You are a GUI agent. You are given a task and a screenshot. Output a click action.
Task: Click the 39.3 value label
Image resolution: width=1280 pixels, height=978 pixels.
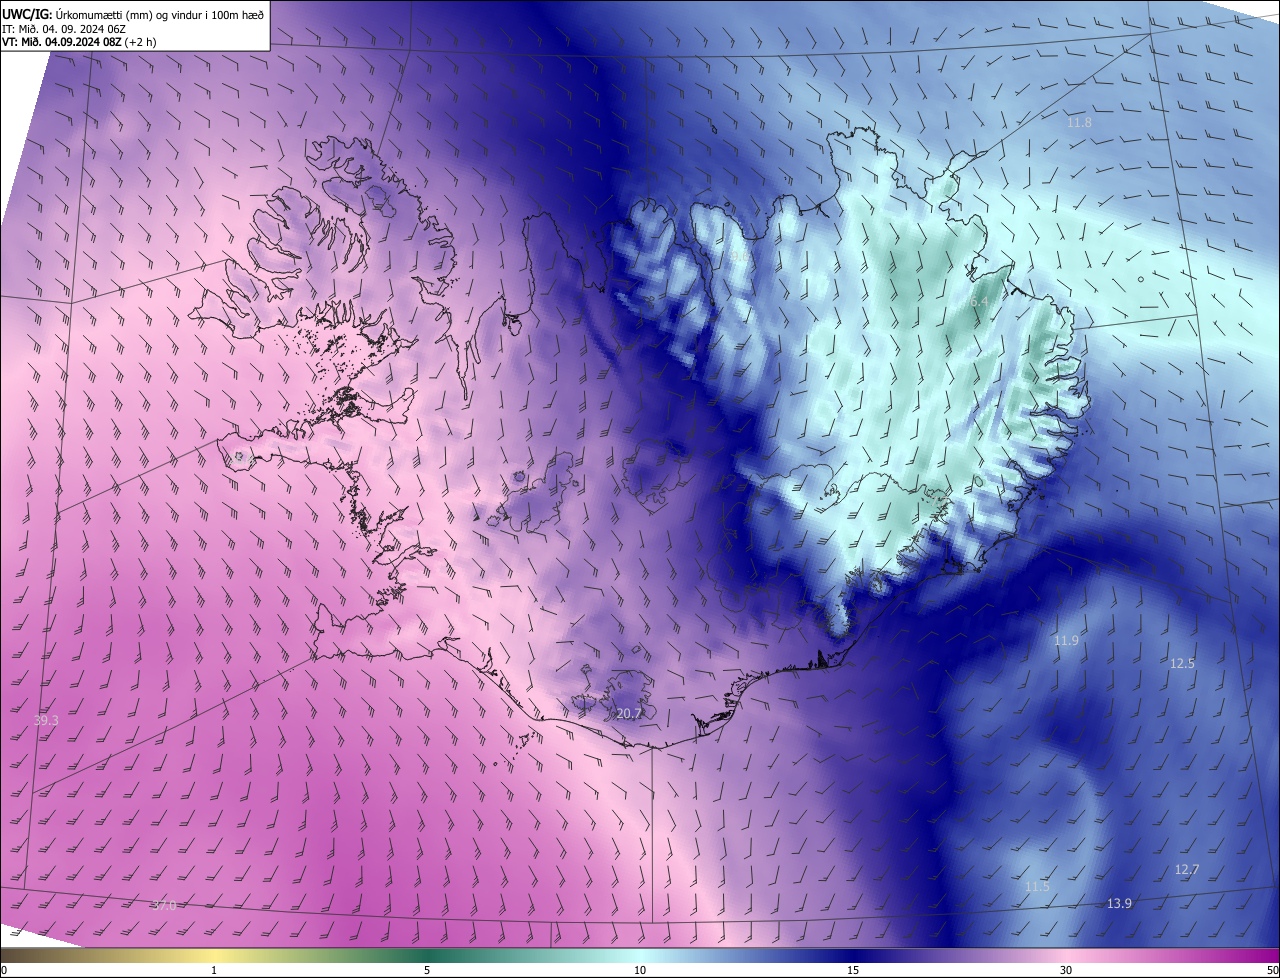46,720
